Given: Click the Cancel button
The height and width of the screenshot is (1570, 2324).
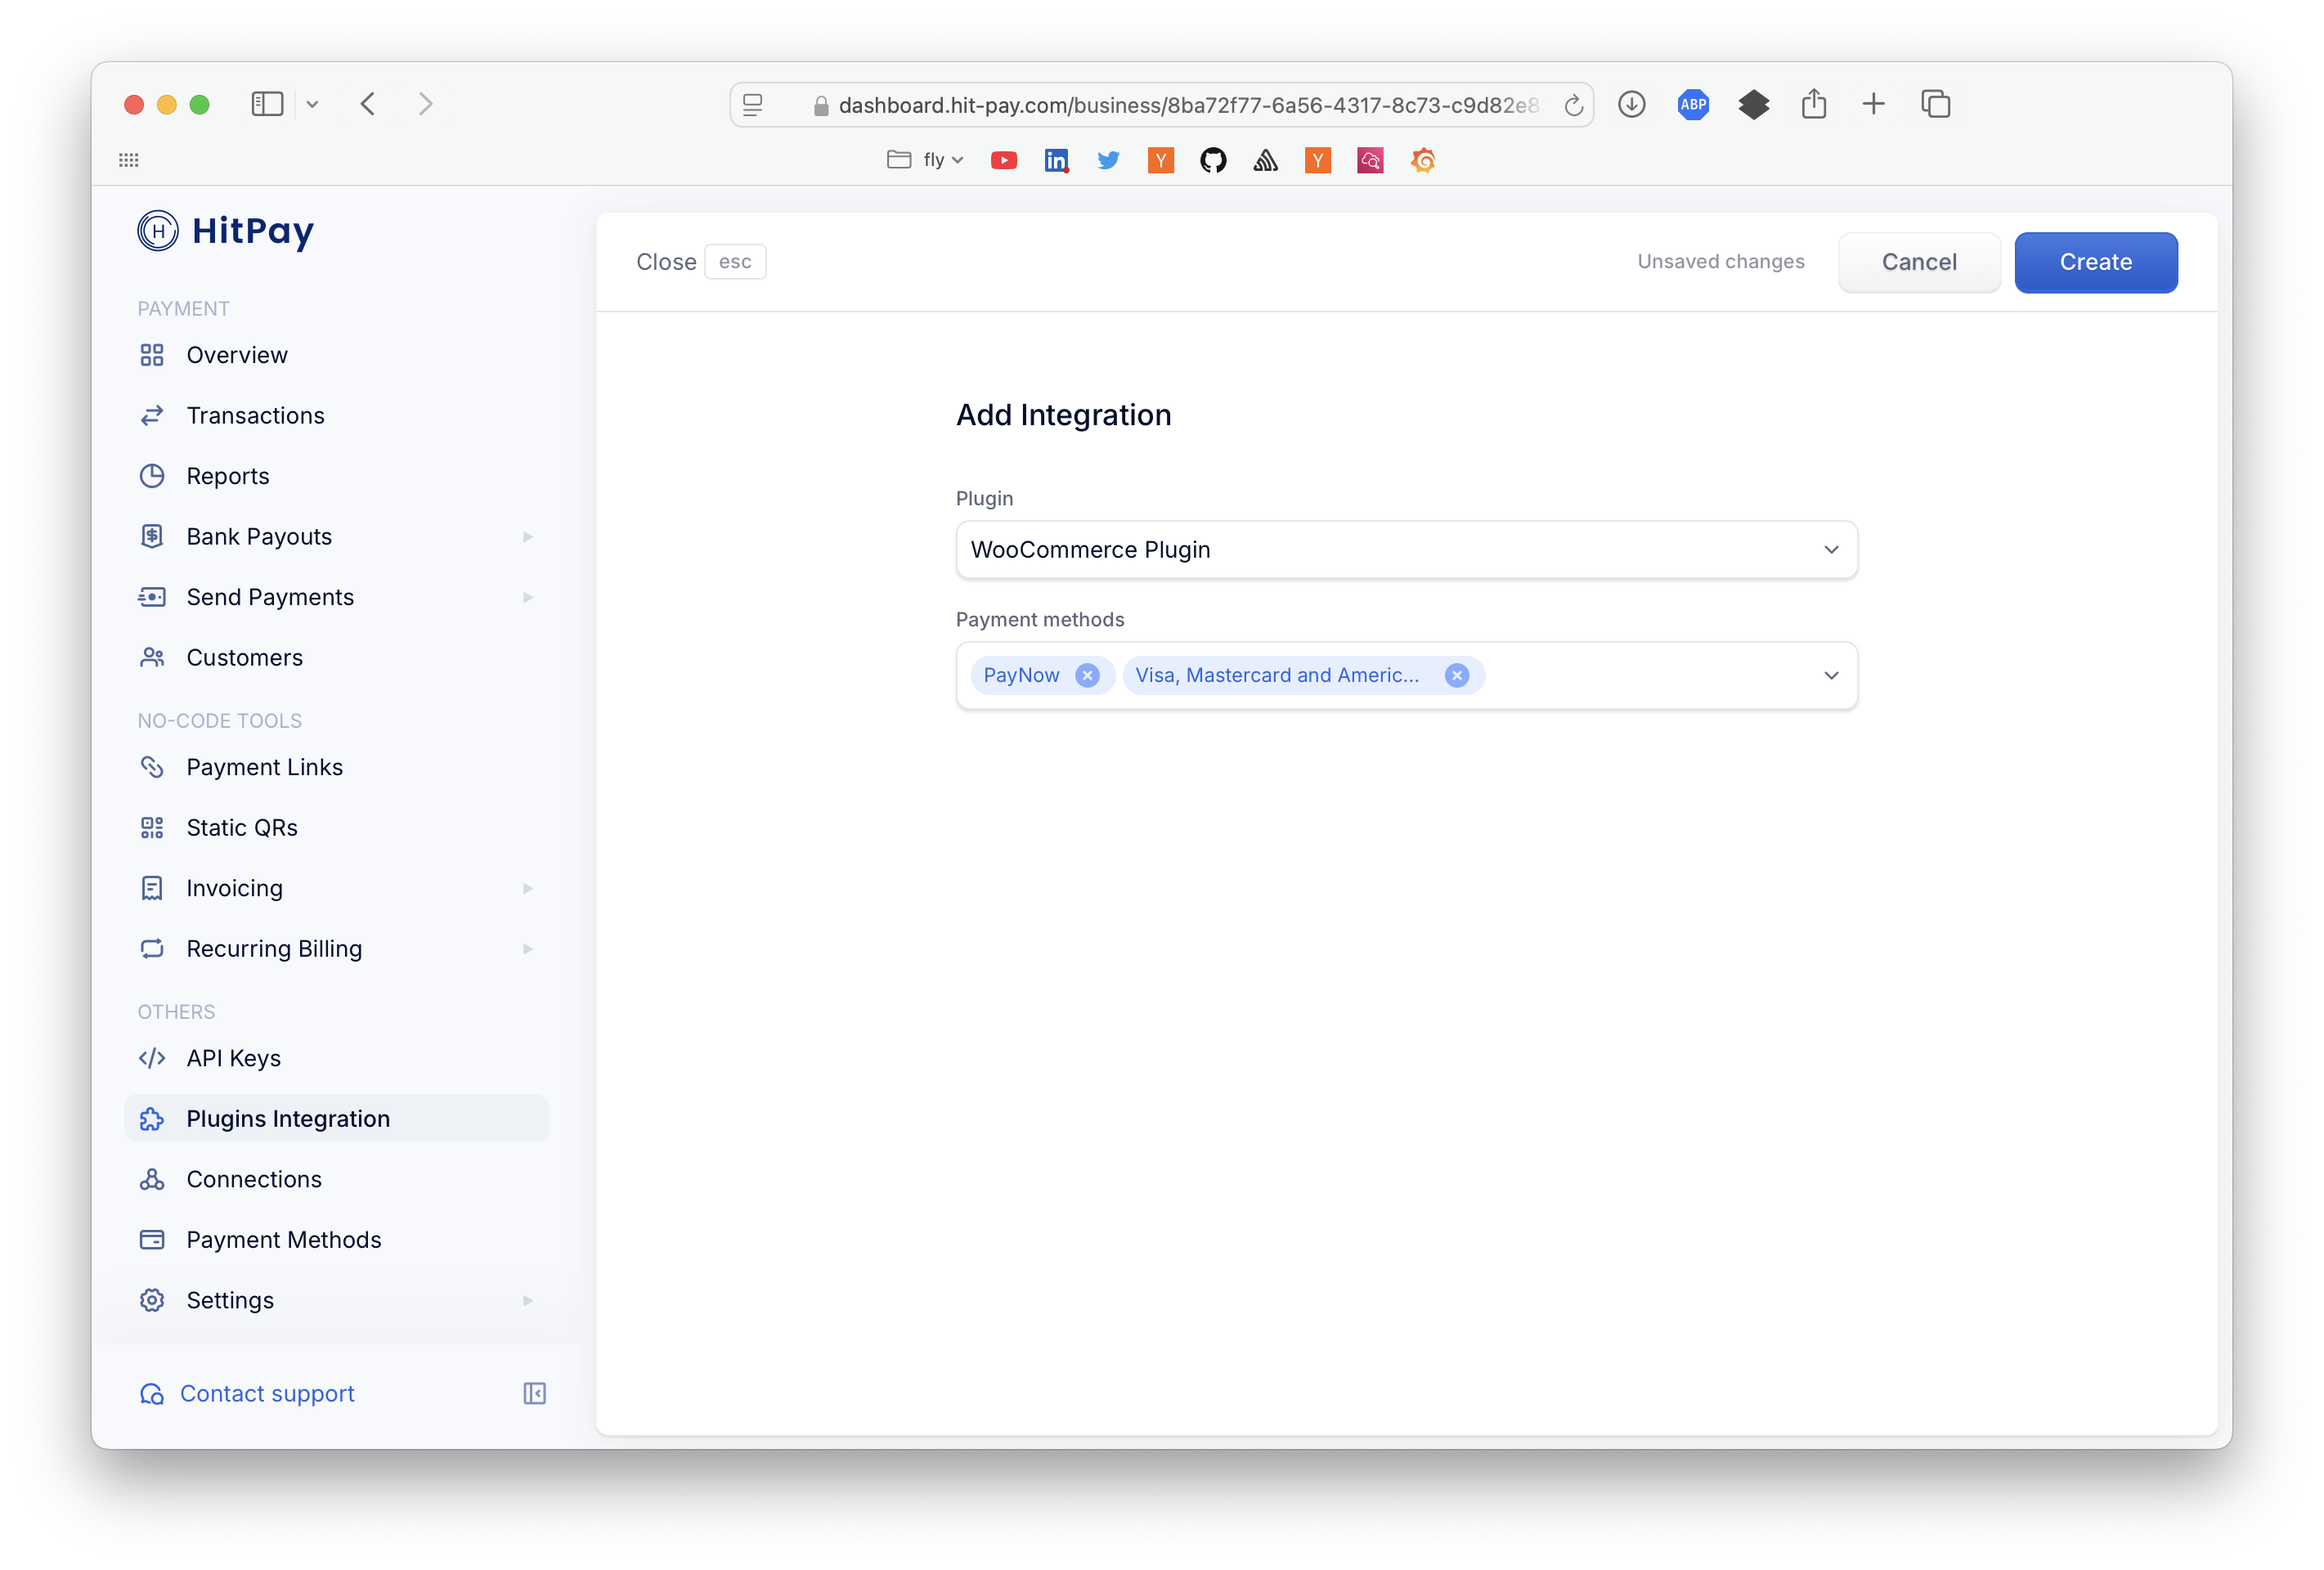Looking at the screenshot, I should [x=1919, y=262].
